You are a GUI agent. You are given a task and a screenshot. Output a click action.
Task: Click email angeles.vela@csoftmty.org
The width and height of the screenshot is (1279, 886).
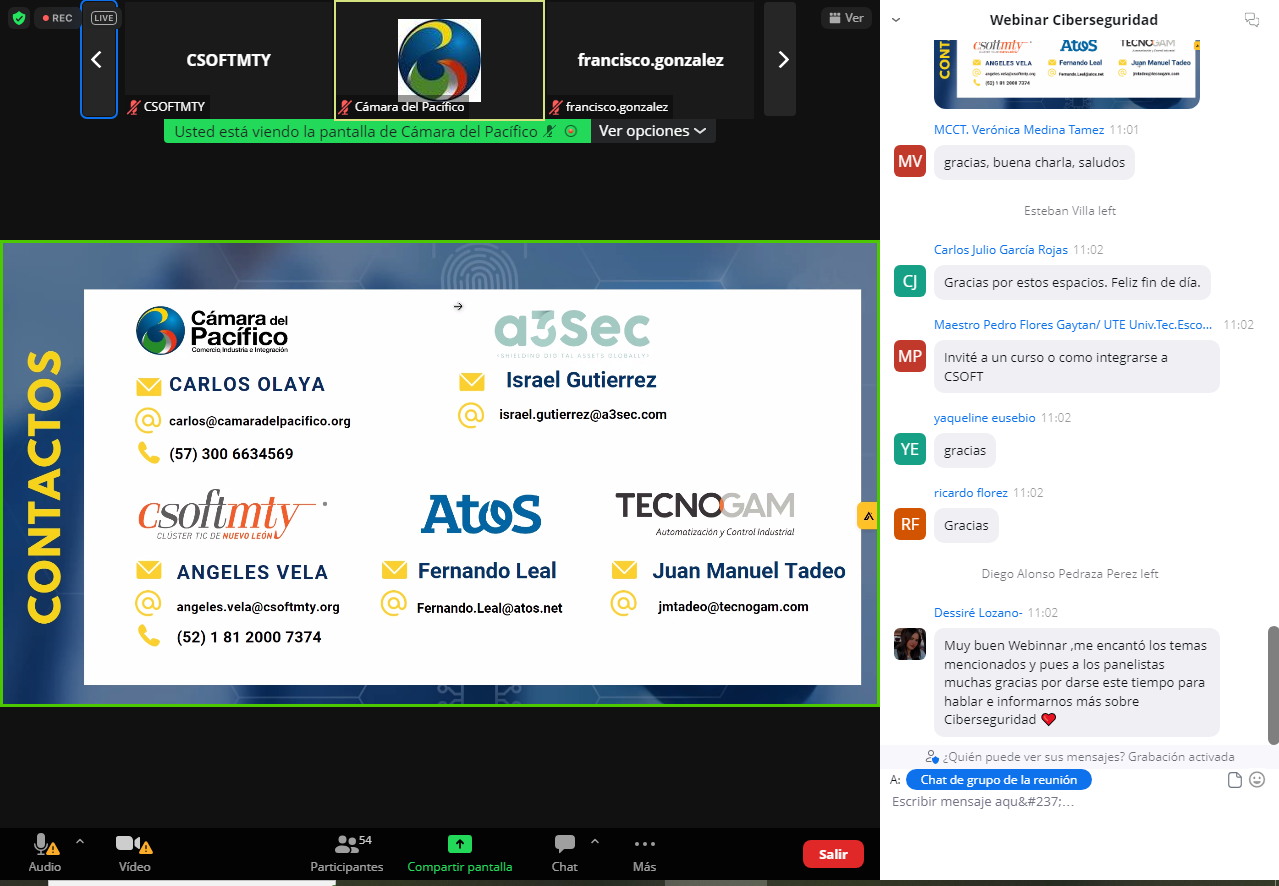pyautogui.click(x=258, y=606)
